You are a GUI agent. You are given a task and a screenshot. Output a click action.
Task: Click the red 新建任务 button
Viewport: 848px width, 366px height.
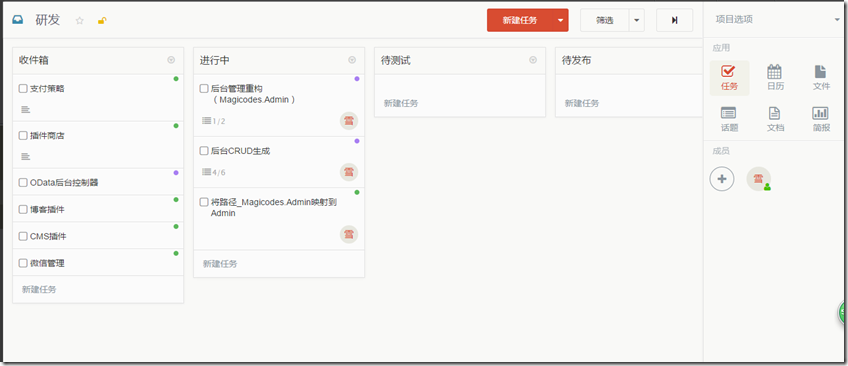[x=520, y=20]
